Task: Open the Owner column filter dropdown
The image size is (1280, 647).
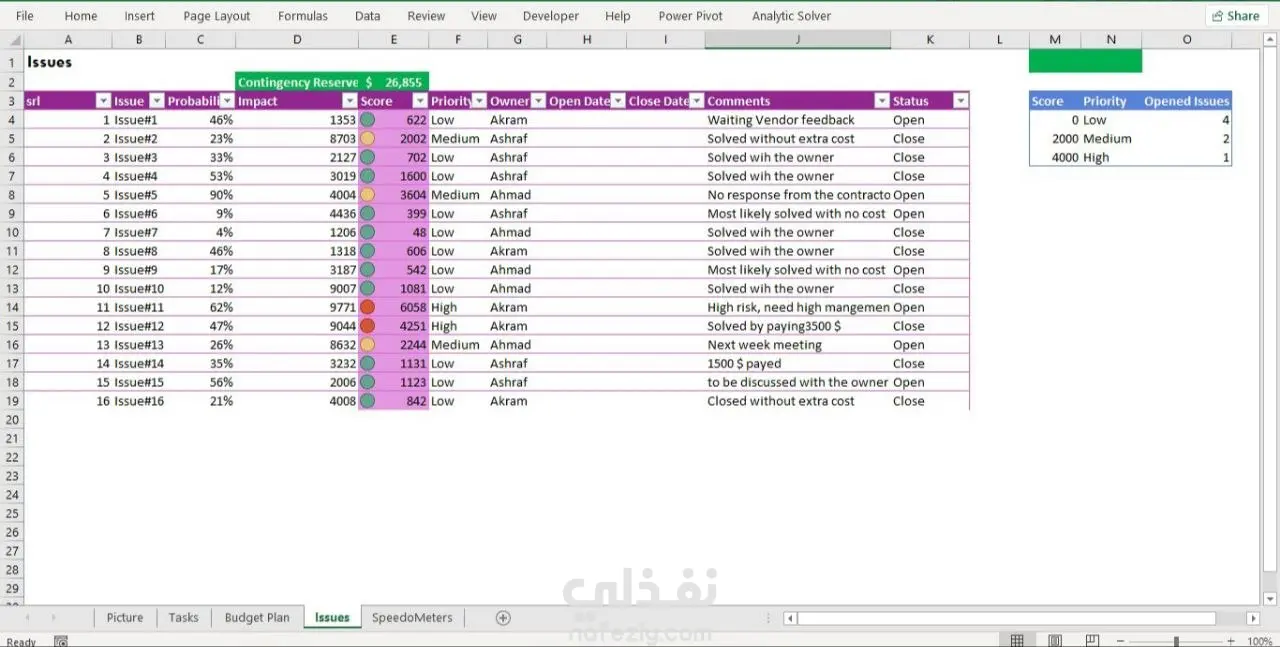Action: coord(538,101)
